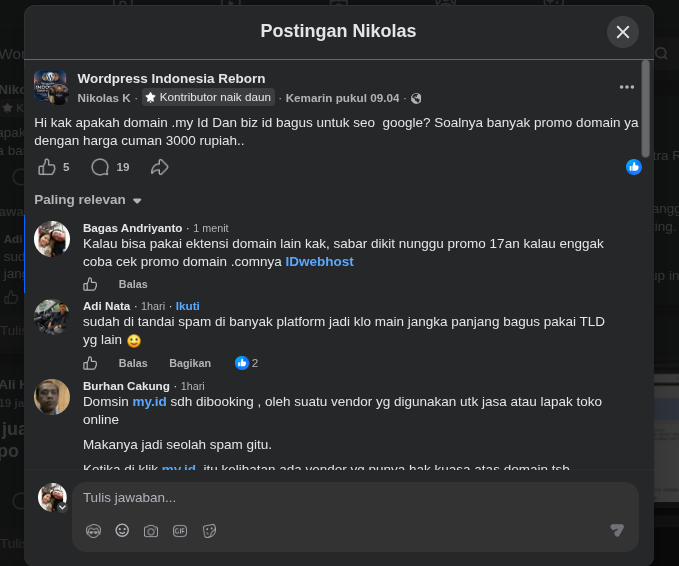Open the post options three-dot menu
This screenshot has height=566, width=679.
click(x=627, y=87)
